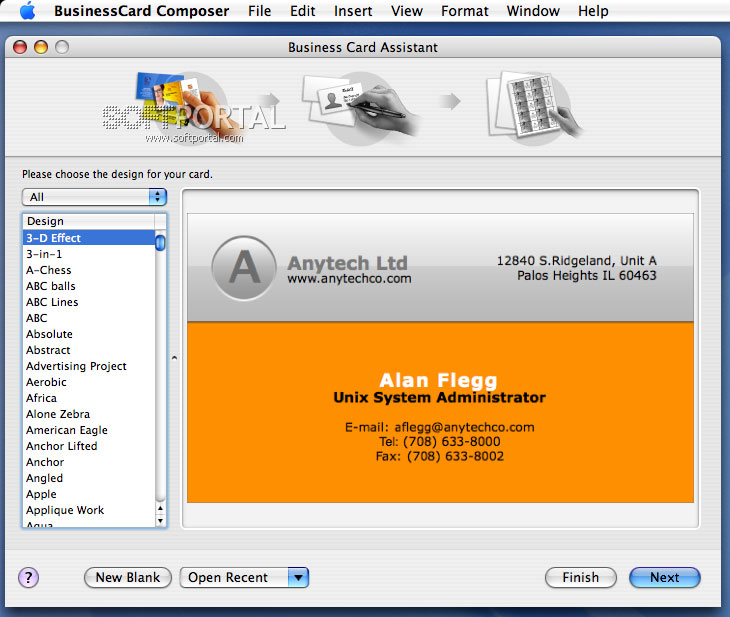Click the scrollbar up arrow in design list

[x=160, y=509]
